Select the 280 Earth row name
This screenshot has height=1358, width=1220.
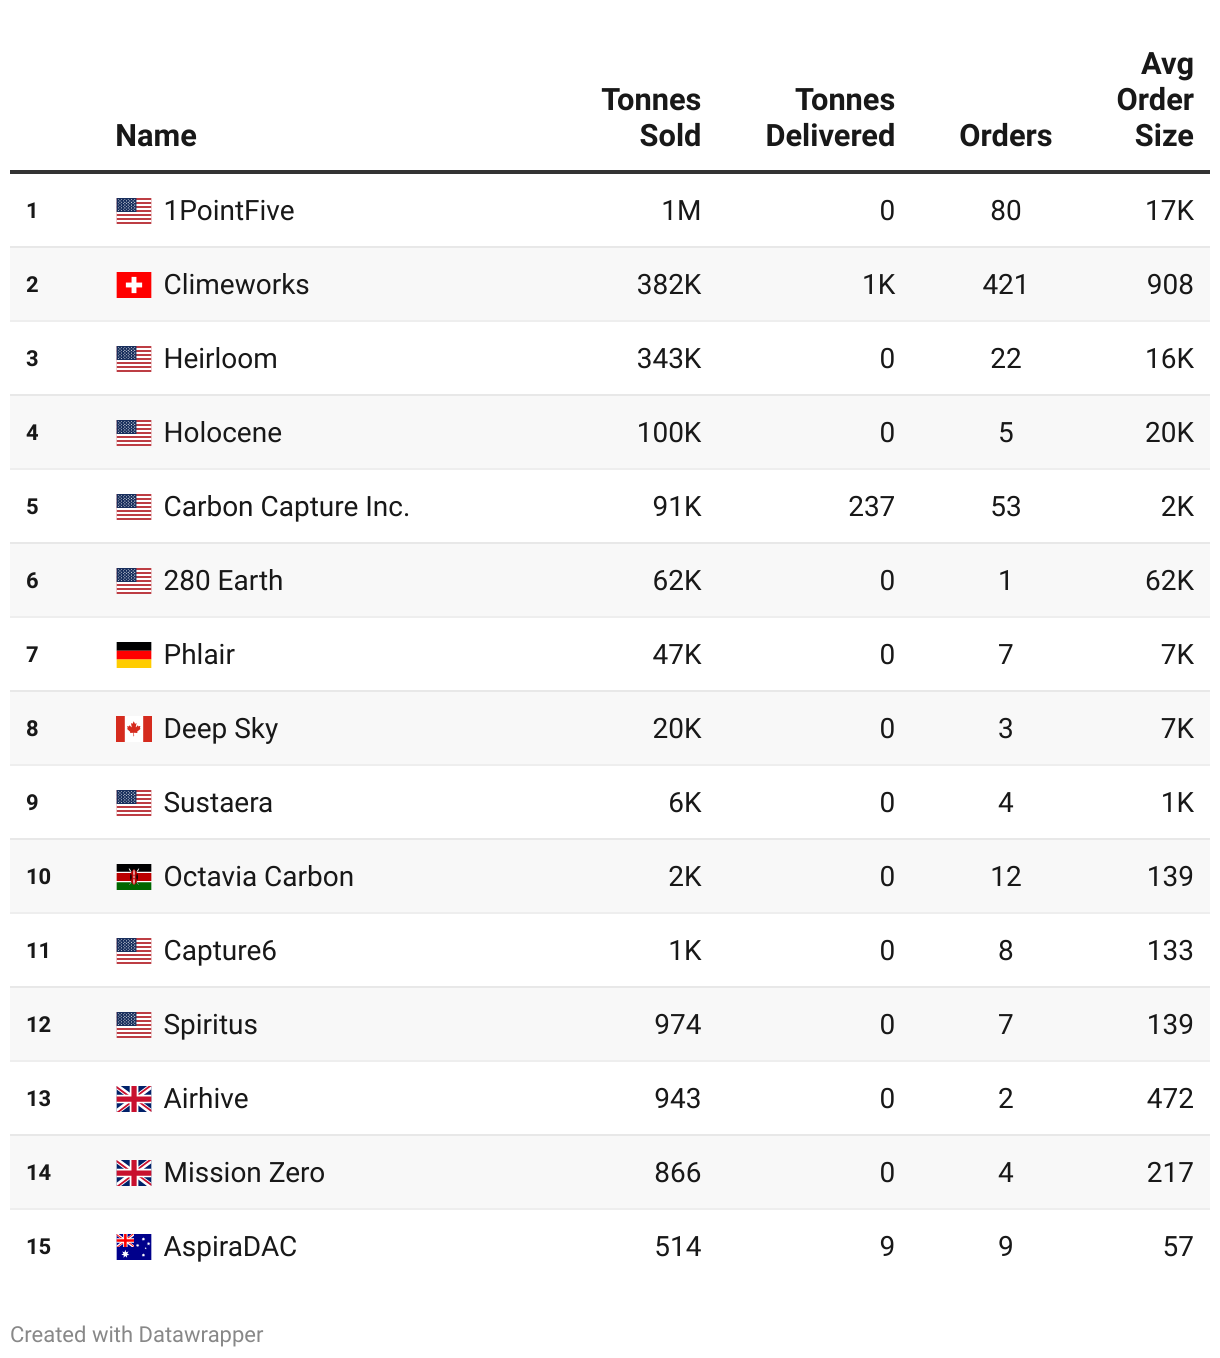223,581
